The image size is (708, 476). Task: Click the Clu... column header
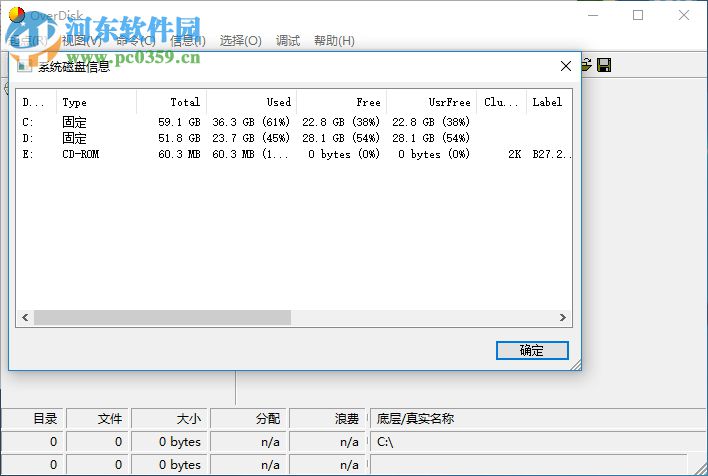(x=501, y=102)
